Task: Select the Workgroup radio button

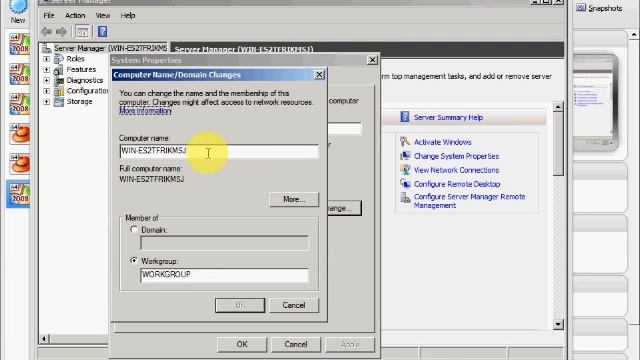Action: [x=134, y=260]
